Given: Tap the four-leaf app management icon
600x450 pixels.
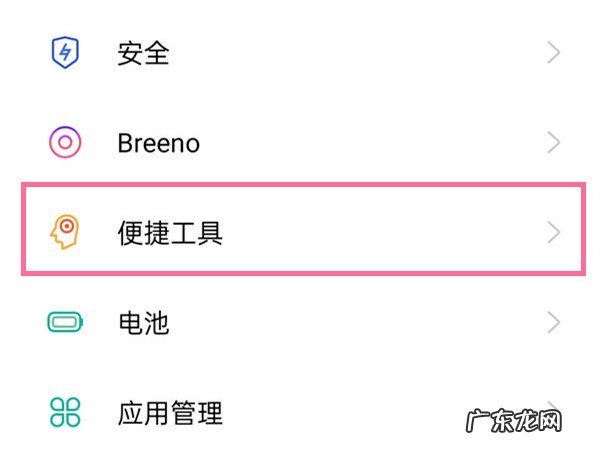Looking at the screenshot, I should (x=65, y=411).
